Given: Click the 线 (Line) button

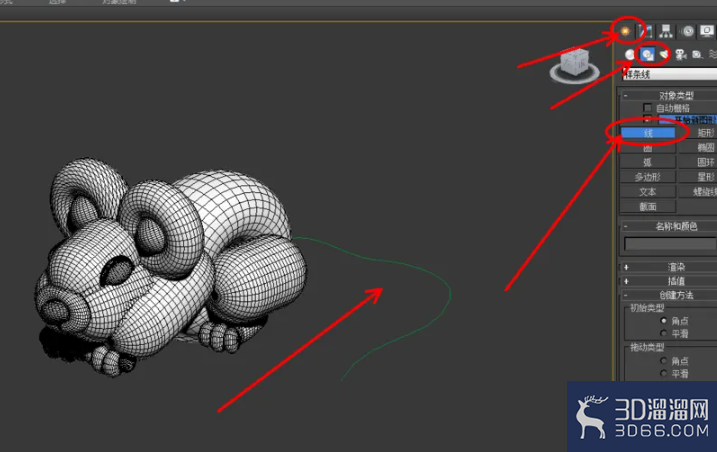Looking at the screenshot, I should (x=648, y=133).
